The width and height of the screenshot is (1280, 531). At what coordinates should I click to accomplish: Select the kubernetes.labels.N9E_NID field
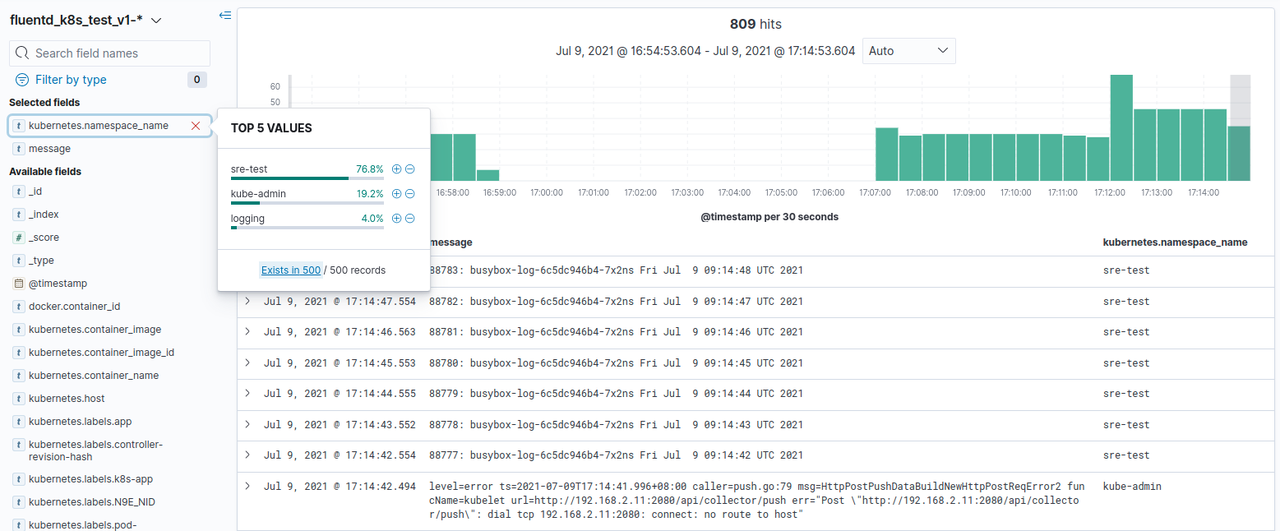pos(94,502)
